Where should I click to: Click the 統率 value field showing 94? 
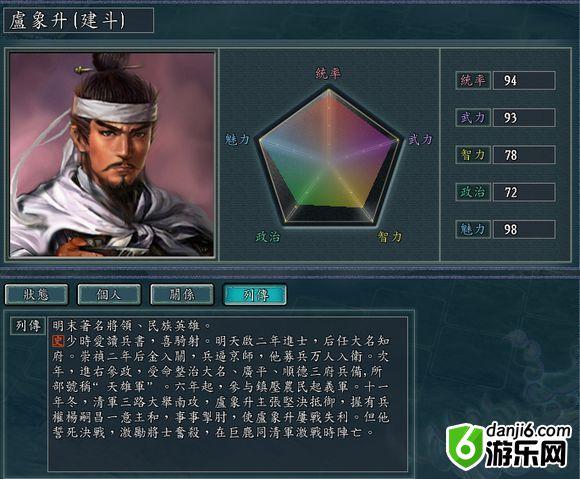(524, 80)
